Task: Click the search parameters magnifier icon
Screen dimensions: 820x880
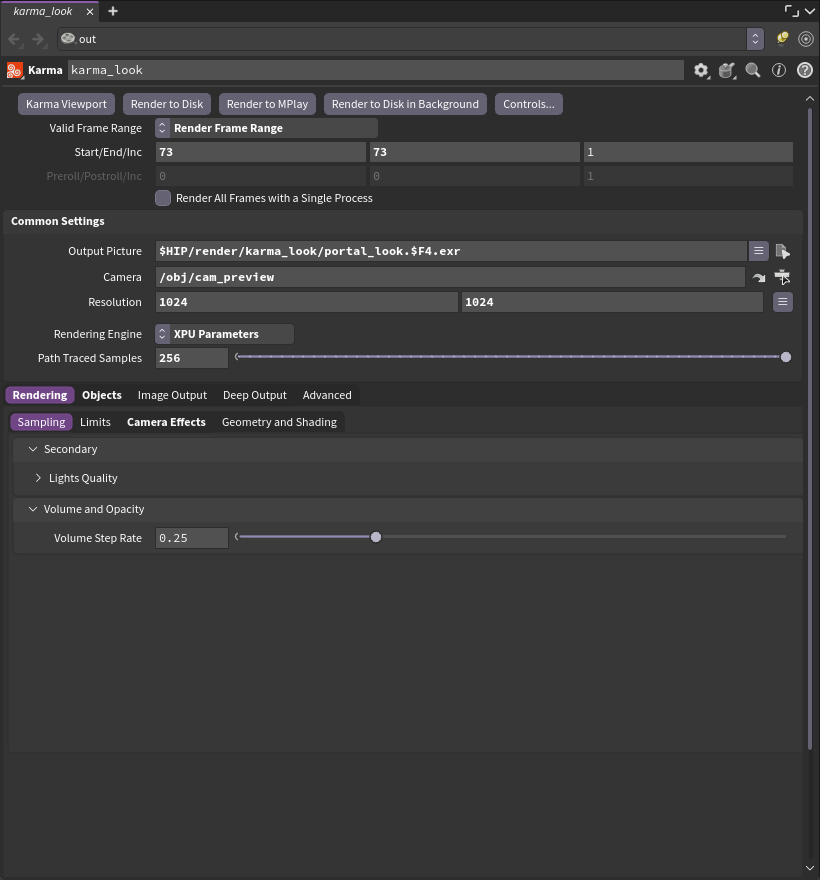Action: [753, 70]
